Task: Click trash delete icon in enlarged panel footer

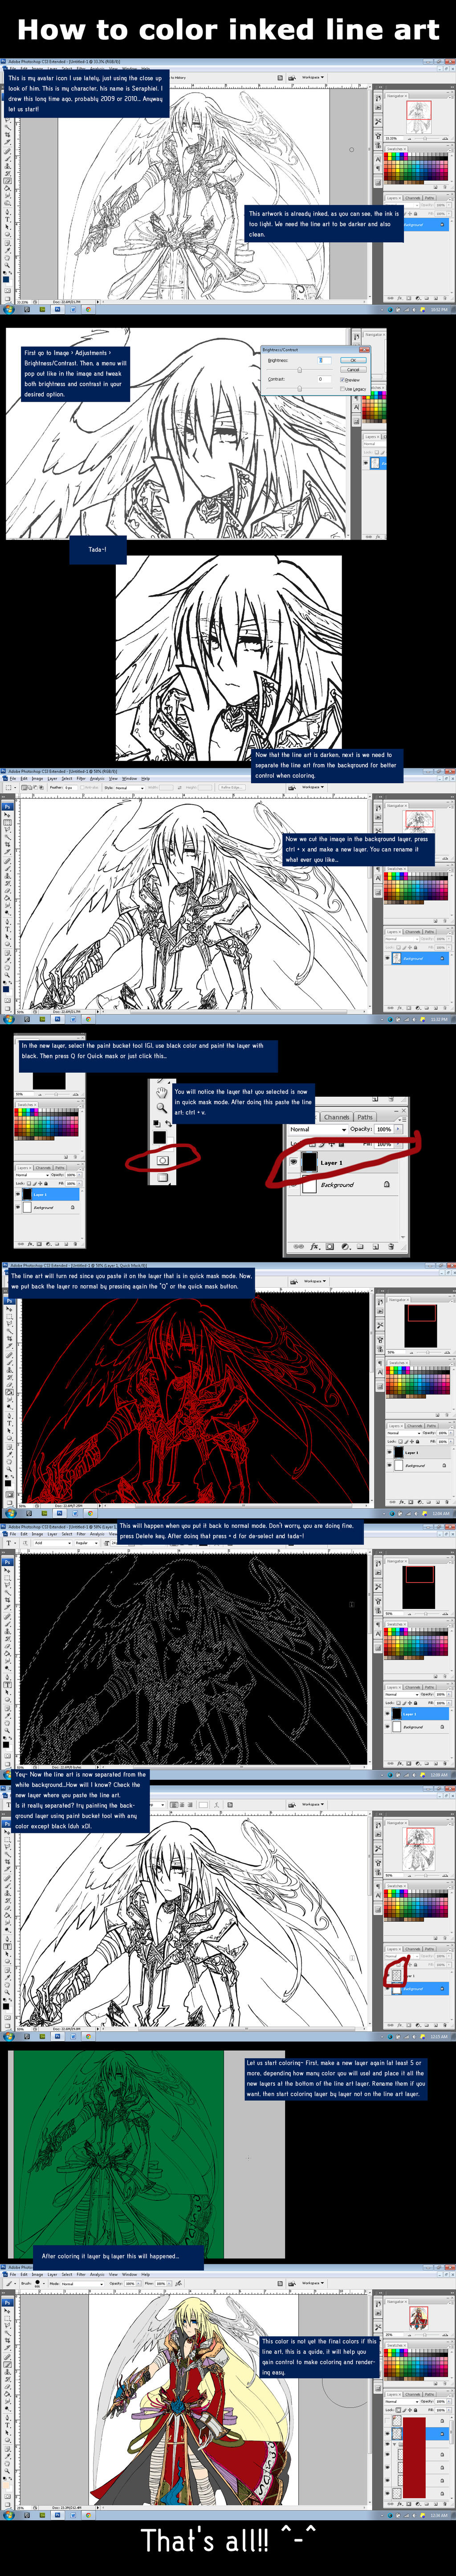Action: (391, 1247)
